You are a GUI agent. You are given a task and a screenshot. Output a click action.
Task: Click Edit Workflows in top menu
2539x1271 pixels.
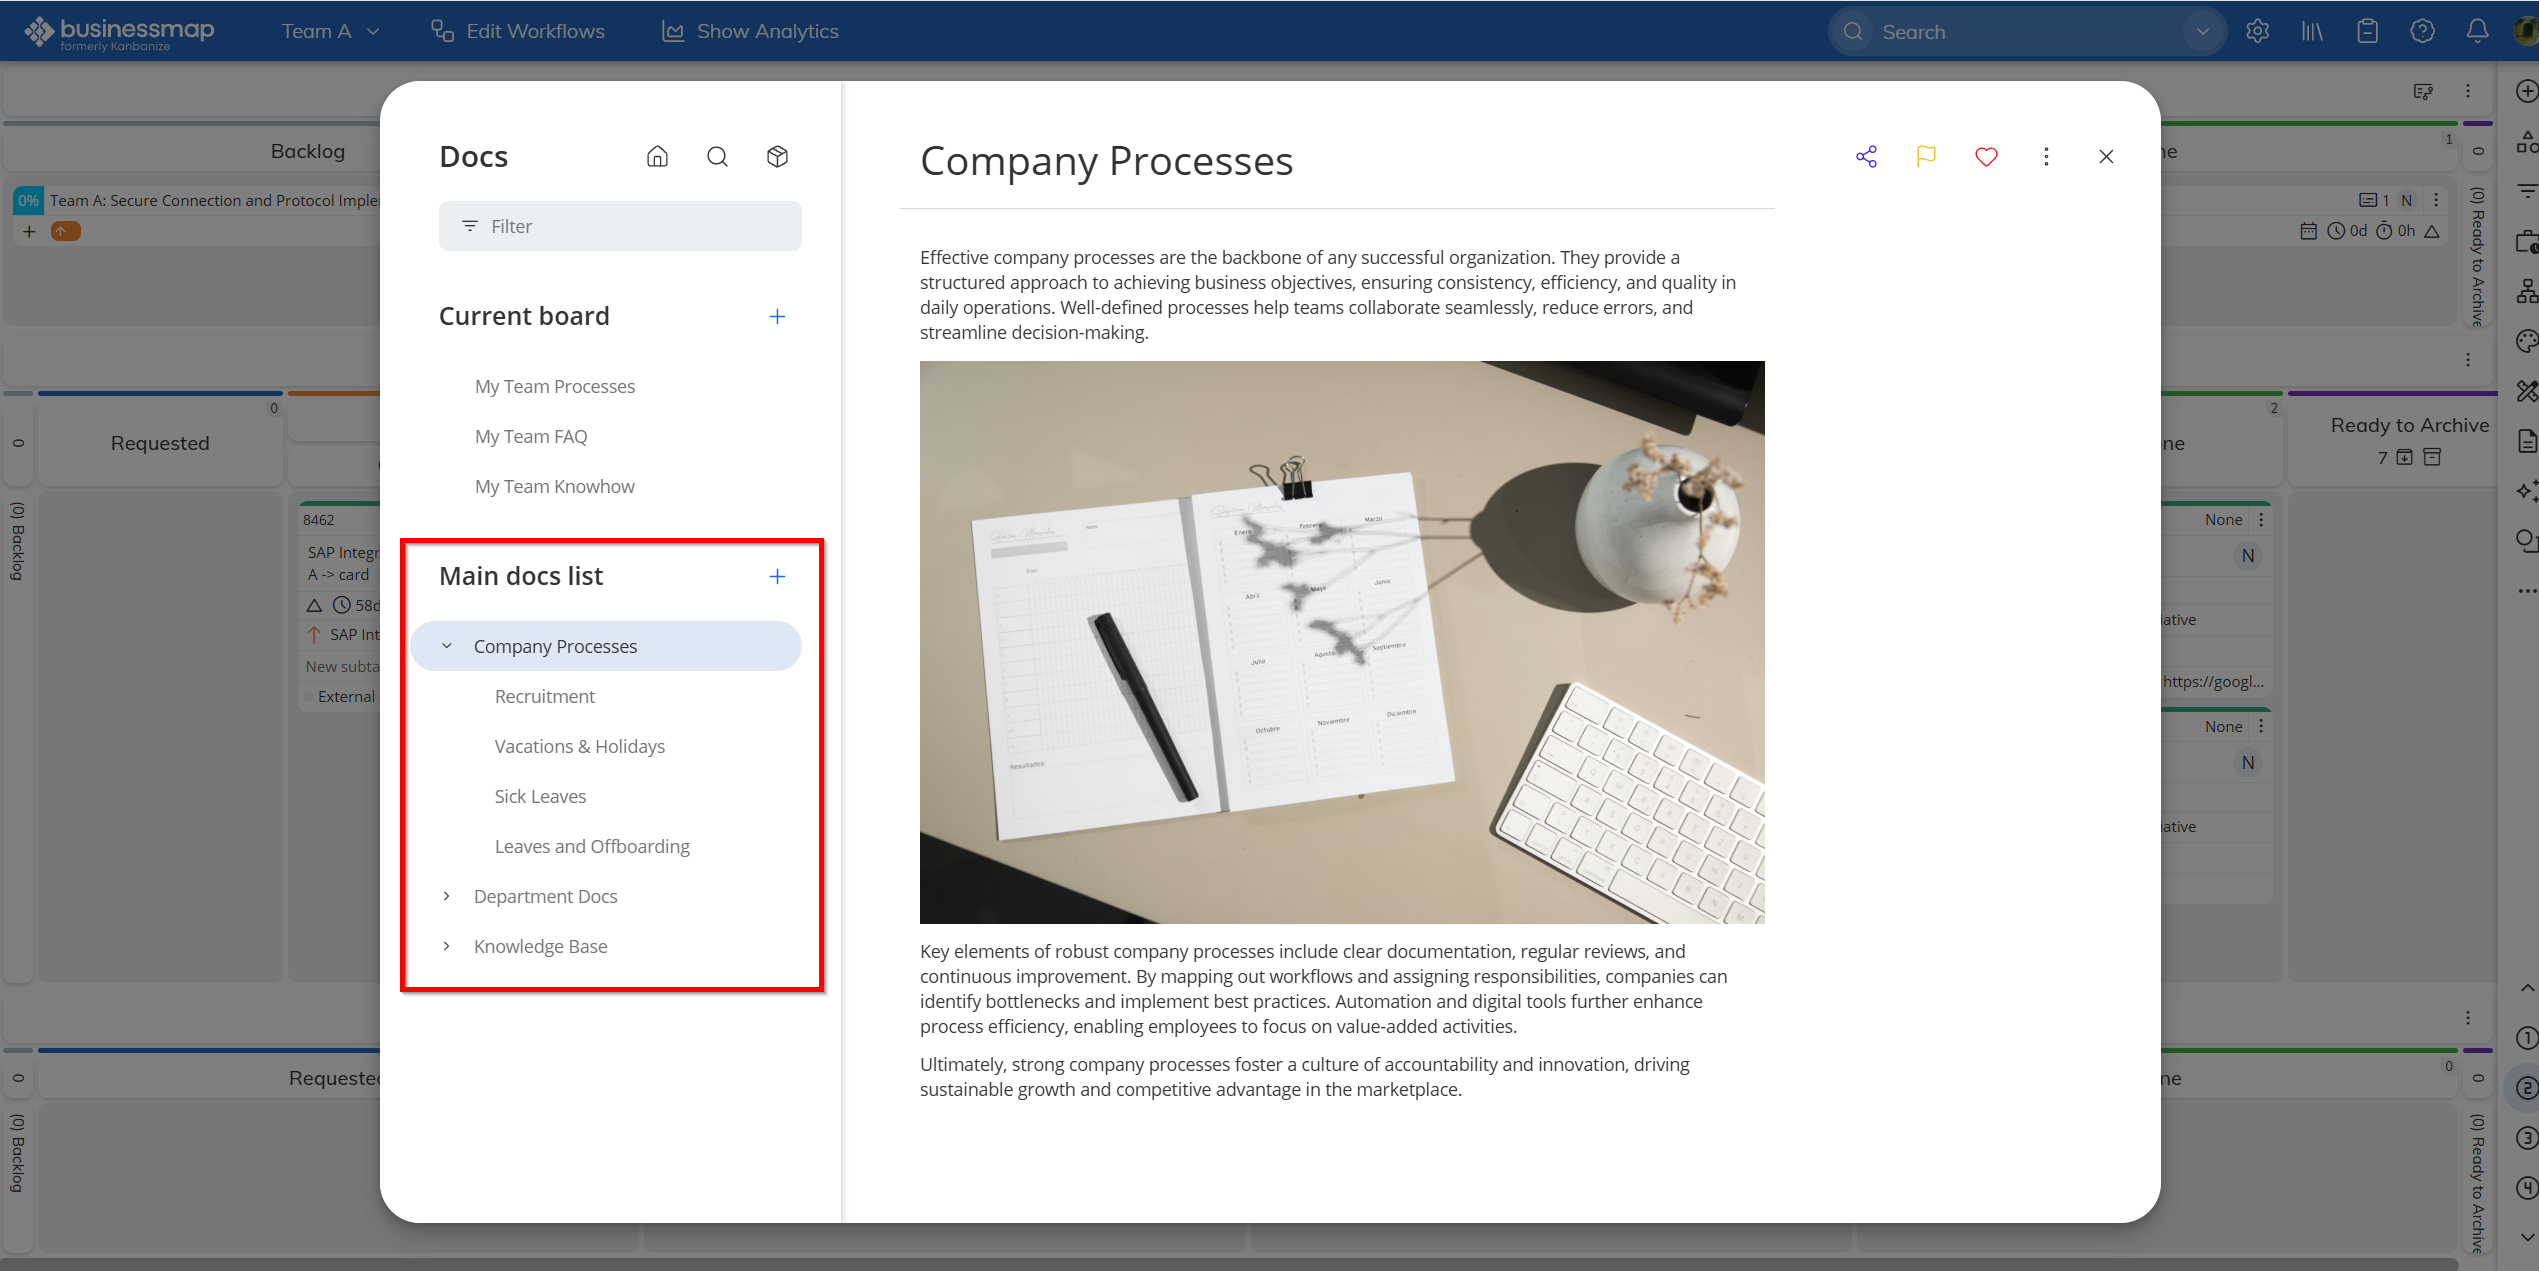point(518,31)
